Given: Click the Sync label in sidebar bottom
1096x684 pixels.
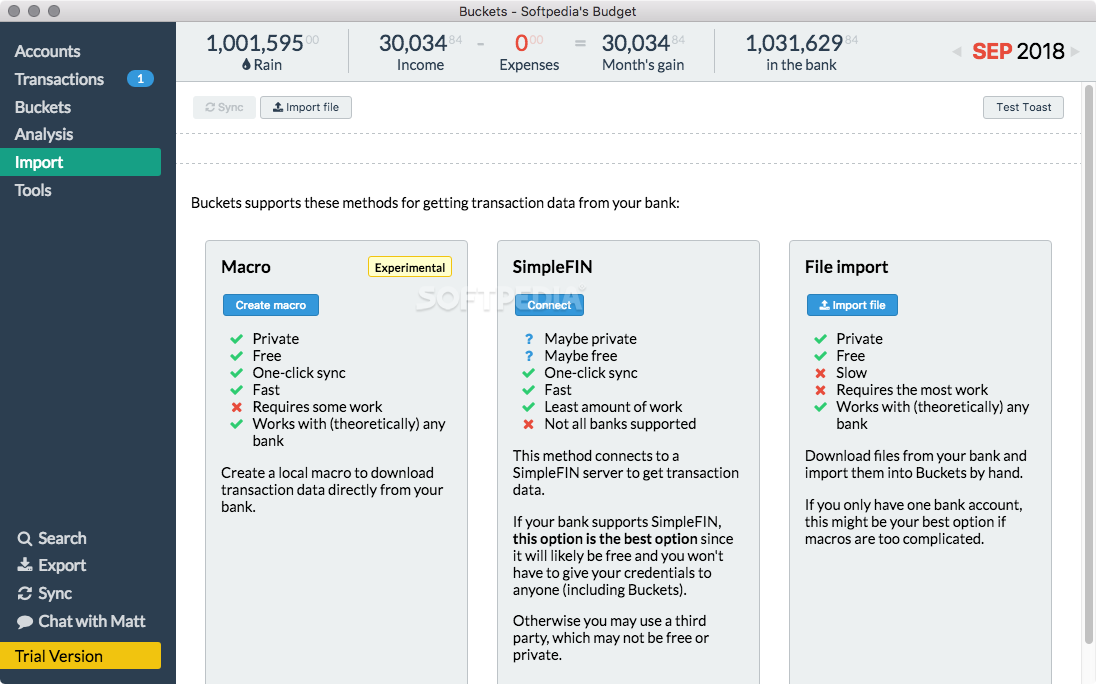Looking at the screenshot, I should [55, 593].
